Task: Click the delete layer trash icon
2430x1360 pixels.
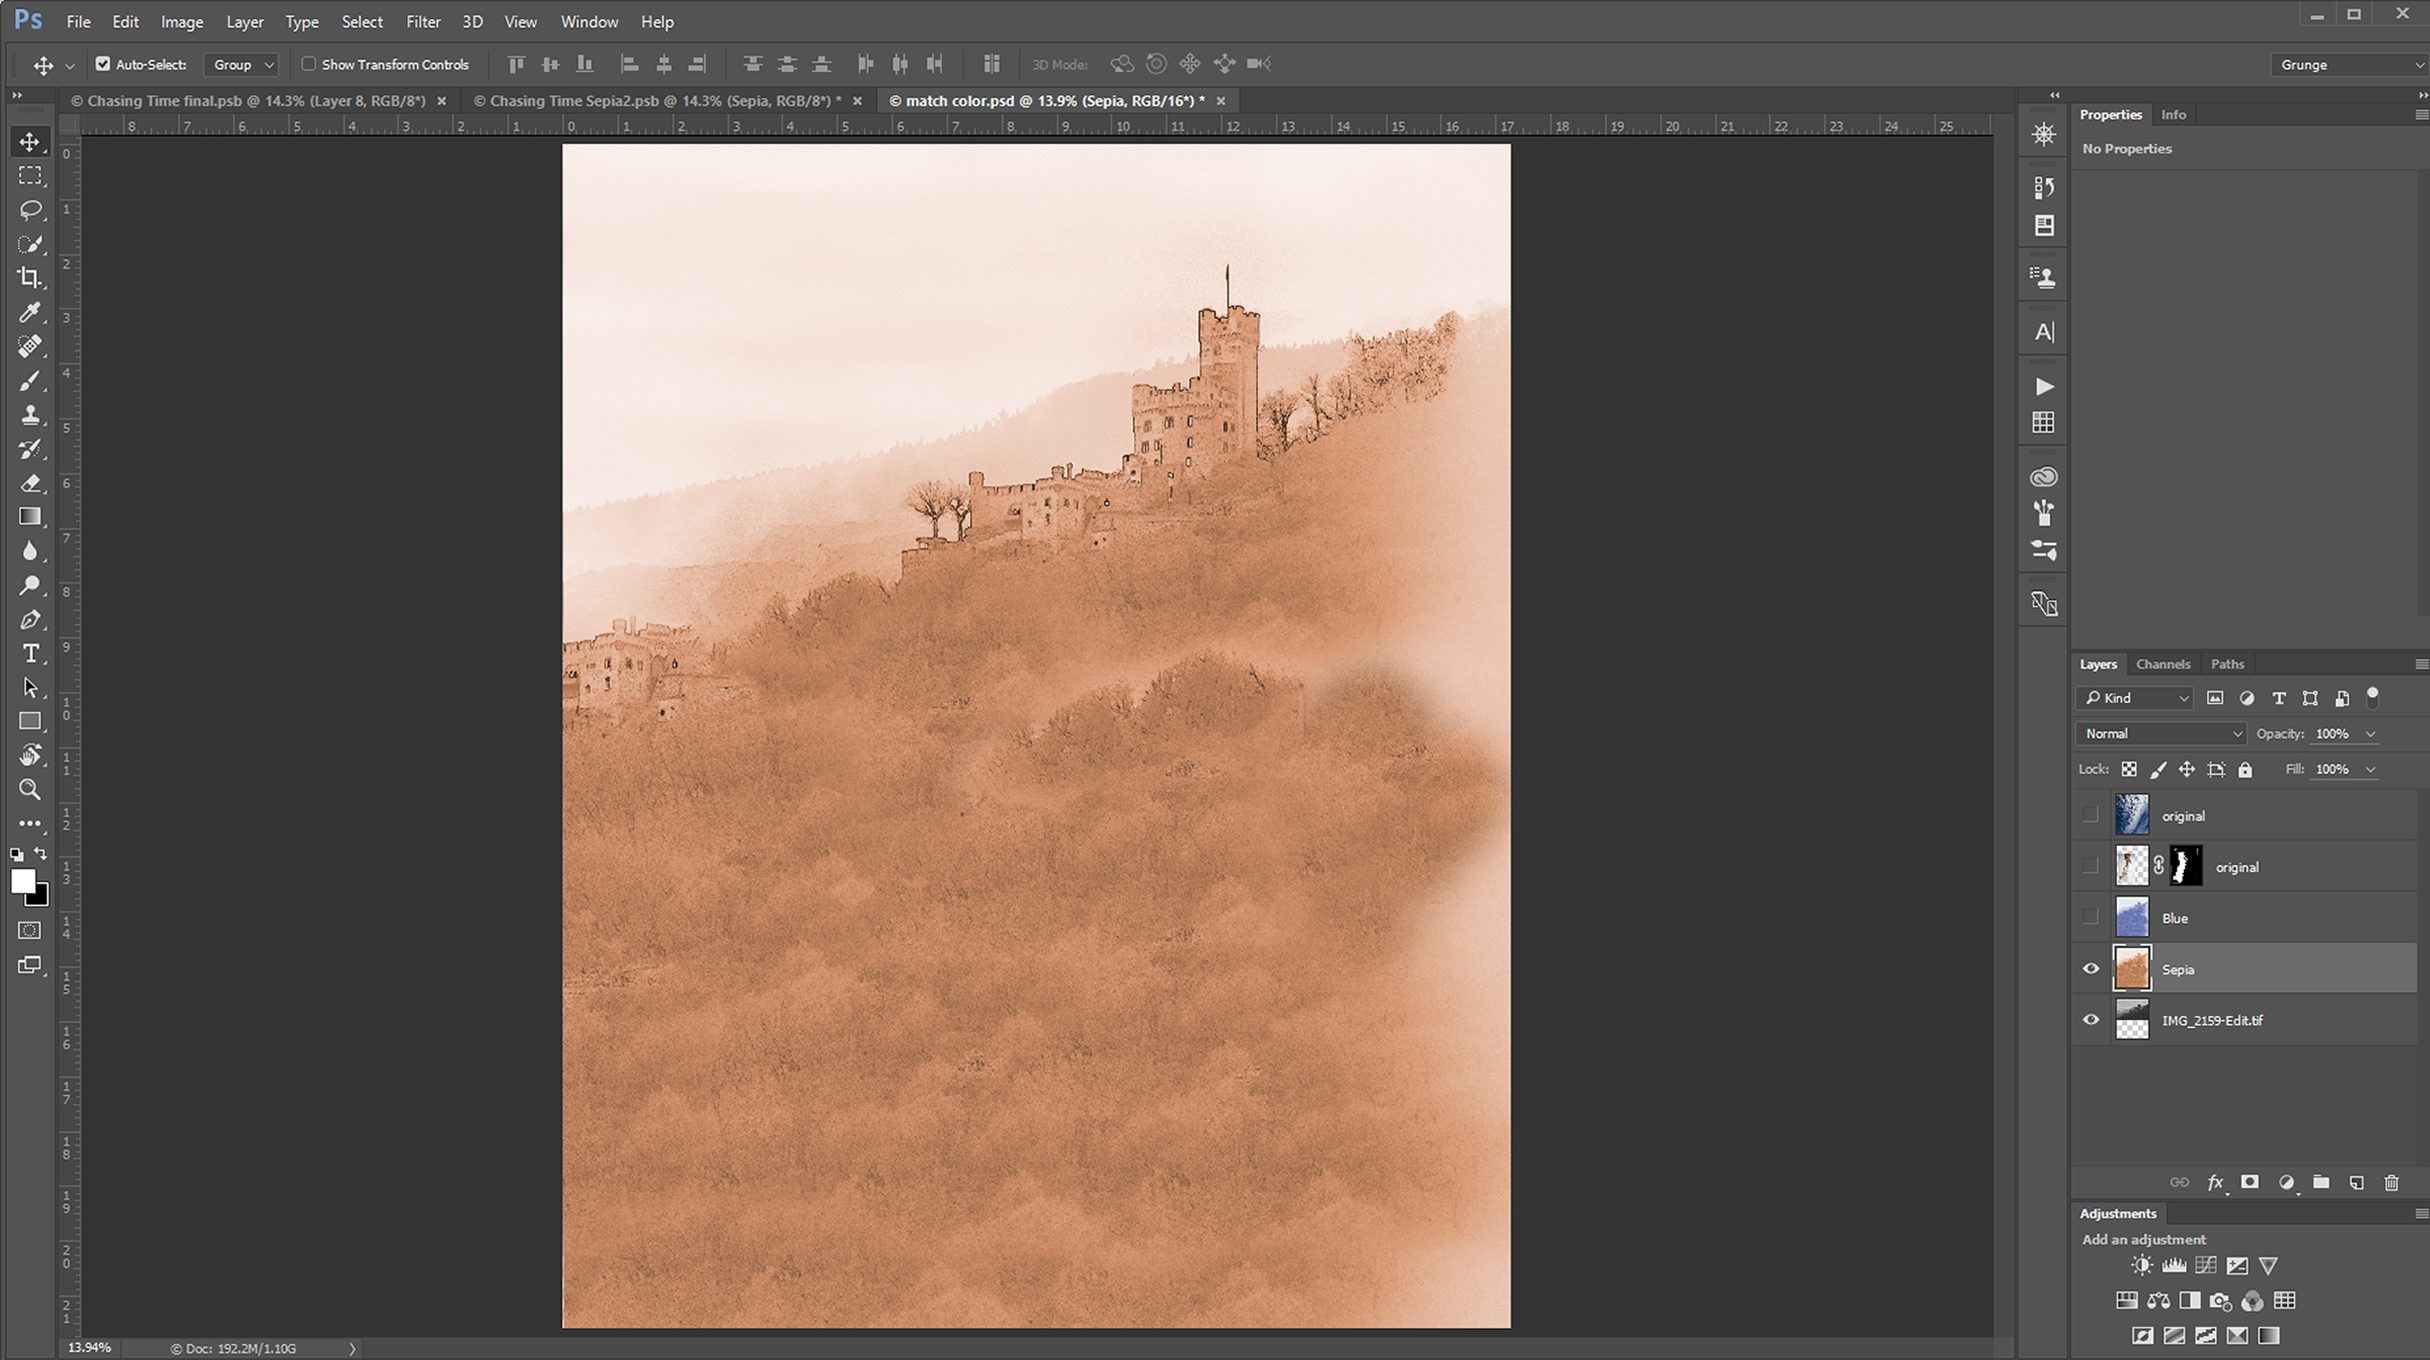Action: (2391, 1183)
